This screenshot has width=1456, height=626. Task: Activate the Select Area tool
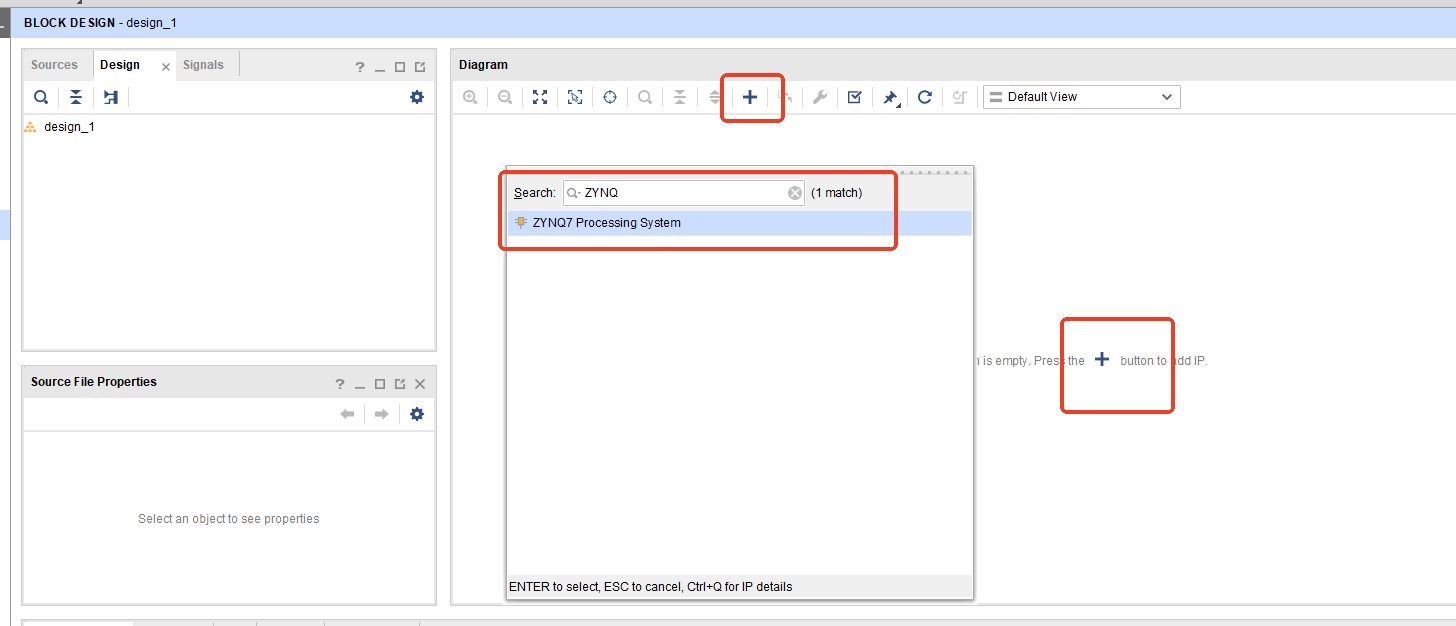[x=575, y=97]
